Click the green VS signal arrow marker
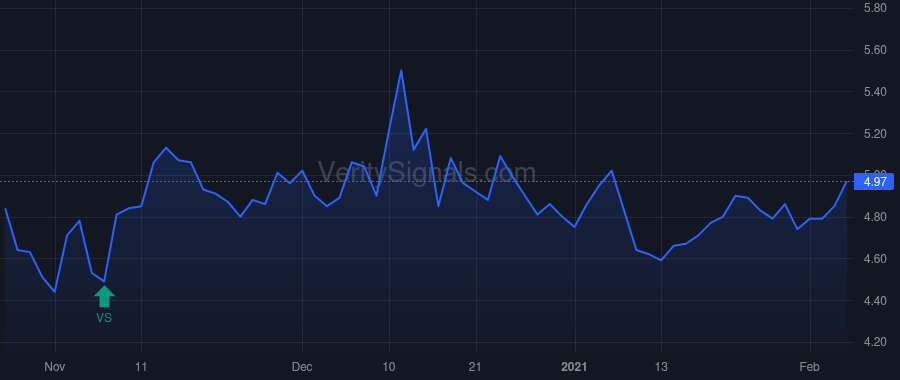 click(x=104, y=296)
